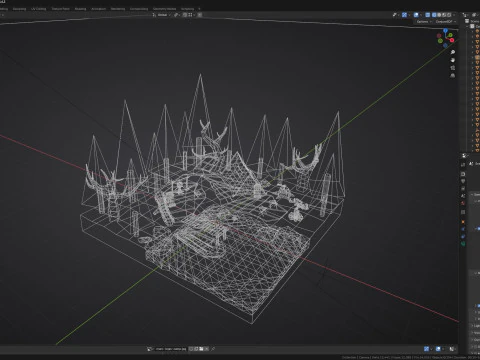Open Properties editor type menu
480x360 pixels.
pyautogui.click(x=465, y=155)
